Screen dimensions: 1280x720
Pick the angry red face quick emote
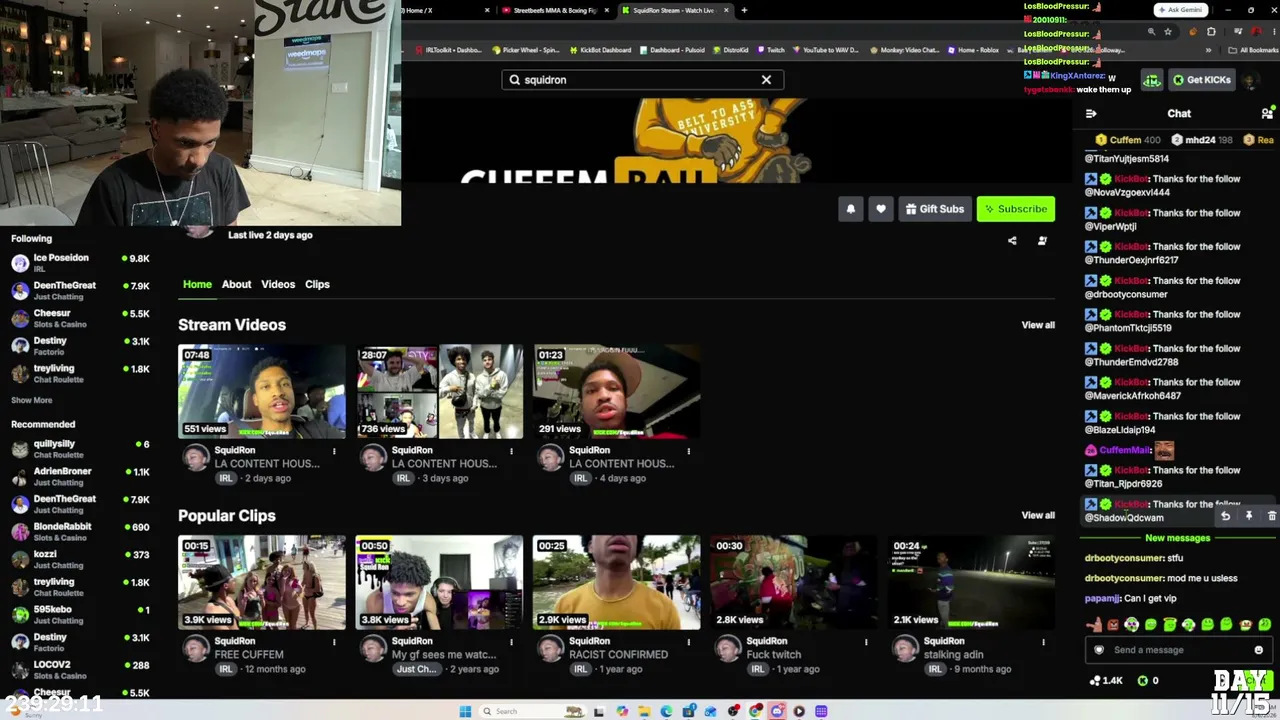click(x=1113, y=625)
